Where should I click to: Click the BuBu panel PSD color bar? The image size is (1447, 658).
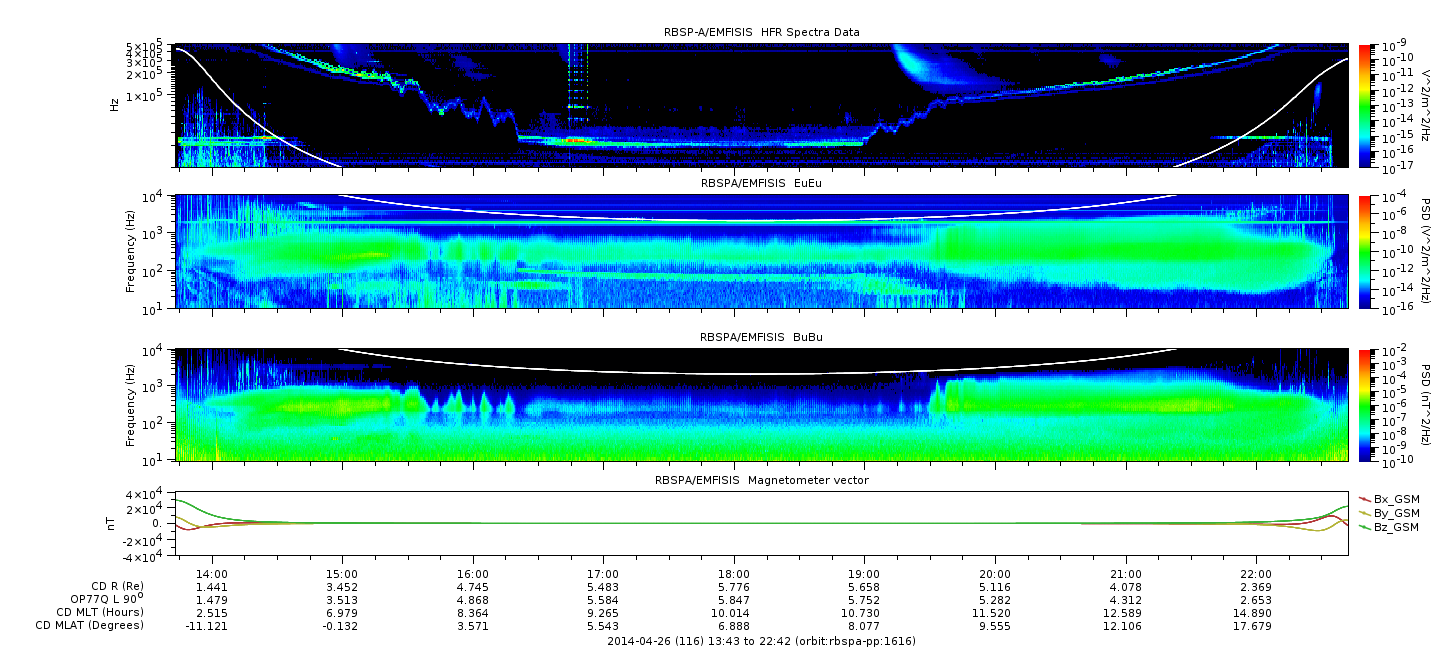[1364, 405]
